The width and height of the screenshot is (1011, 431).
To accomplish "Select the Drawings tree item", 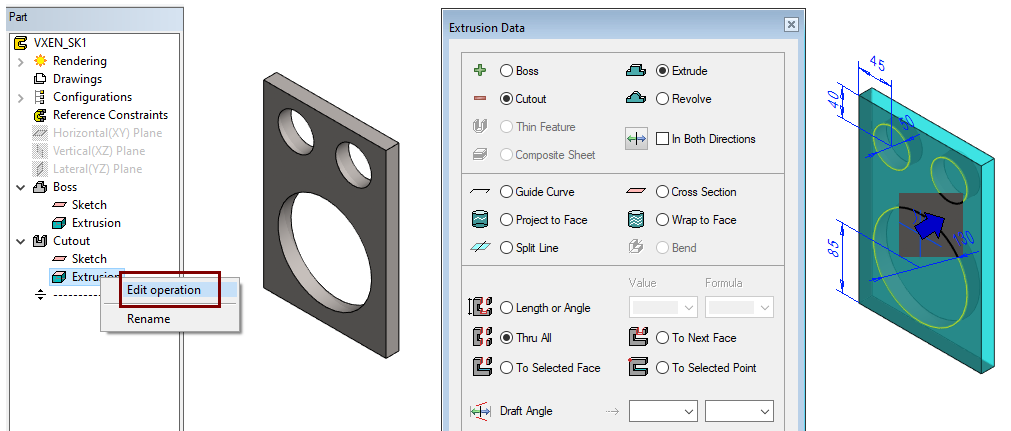I will (x=77, y=79).
